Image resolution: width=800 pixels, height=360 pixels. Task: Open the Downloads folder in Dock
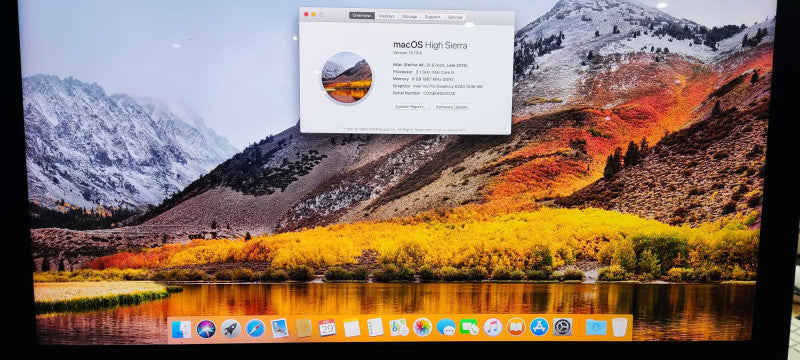596,327
